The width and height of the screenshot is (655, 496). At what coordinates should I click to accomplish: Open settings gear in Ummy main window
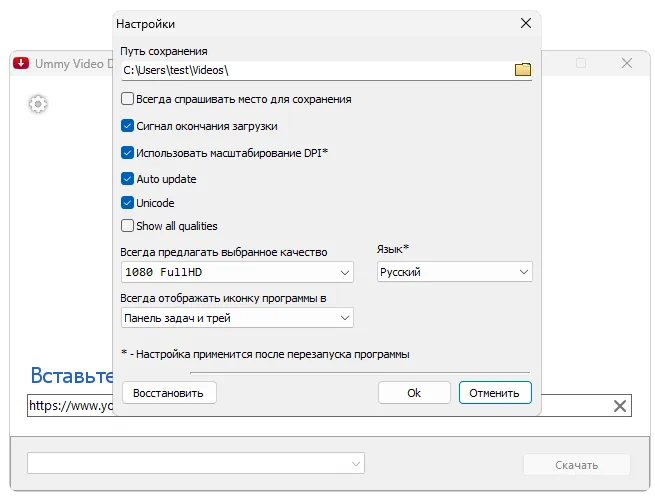38,104
